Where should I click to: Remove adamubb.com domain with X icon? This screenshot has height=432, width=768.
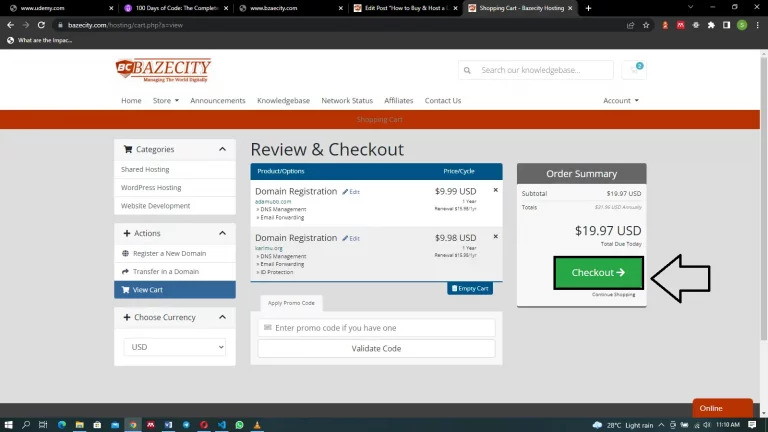[495, 190]
